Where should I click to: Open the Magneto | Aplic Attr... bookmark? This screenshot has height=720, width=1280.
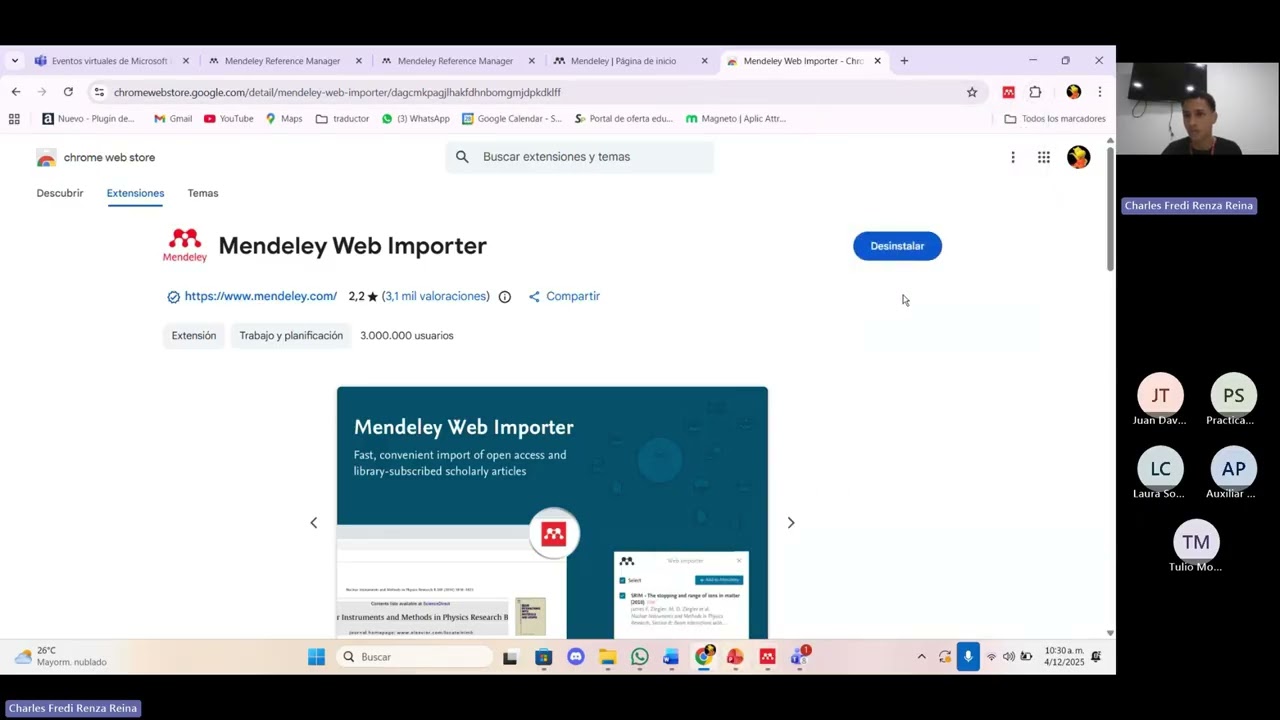pos(735,119)
